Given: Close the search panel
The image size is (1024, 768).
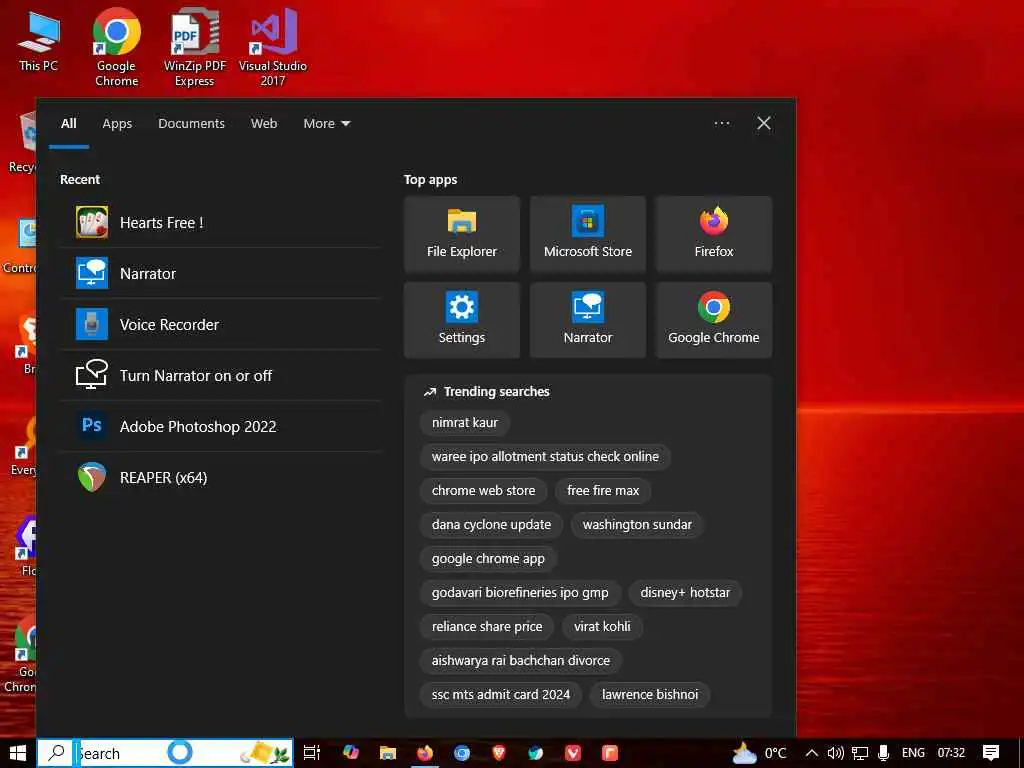Looking at the screenshot, I should tap(763, 123).
